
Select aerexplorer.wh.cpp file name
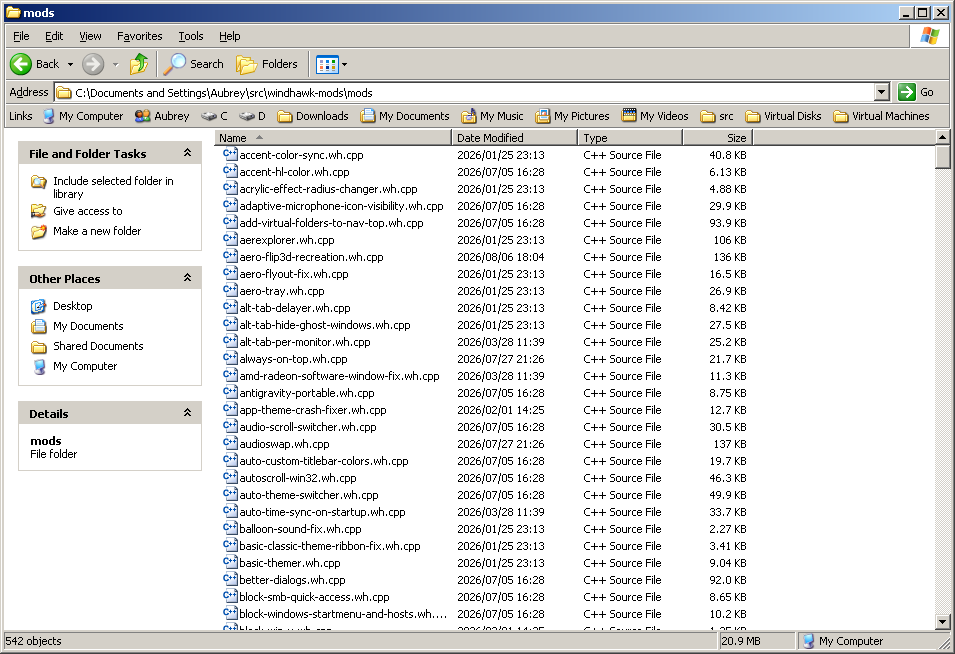pos(286,240)
